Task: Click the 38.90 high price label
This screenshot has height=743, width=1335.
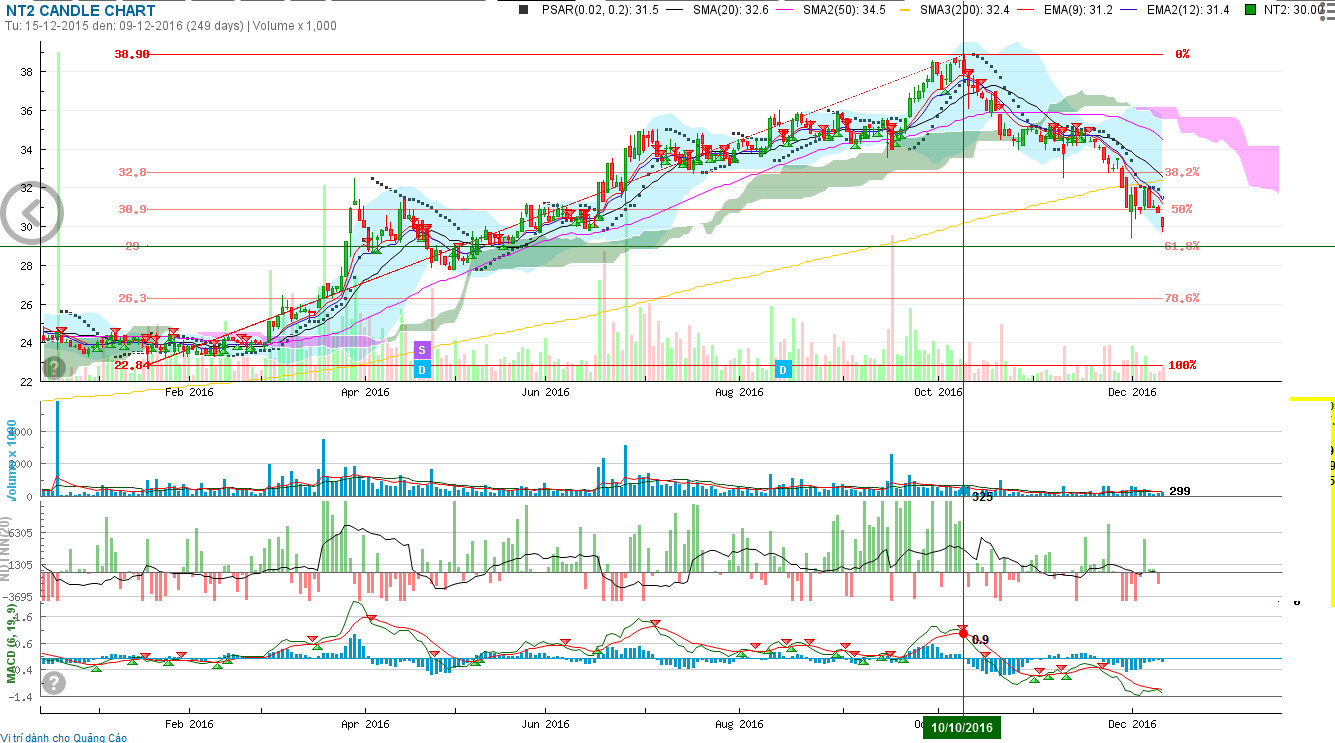Action: point(132,54)
